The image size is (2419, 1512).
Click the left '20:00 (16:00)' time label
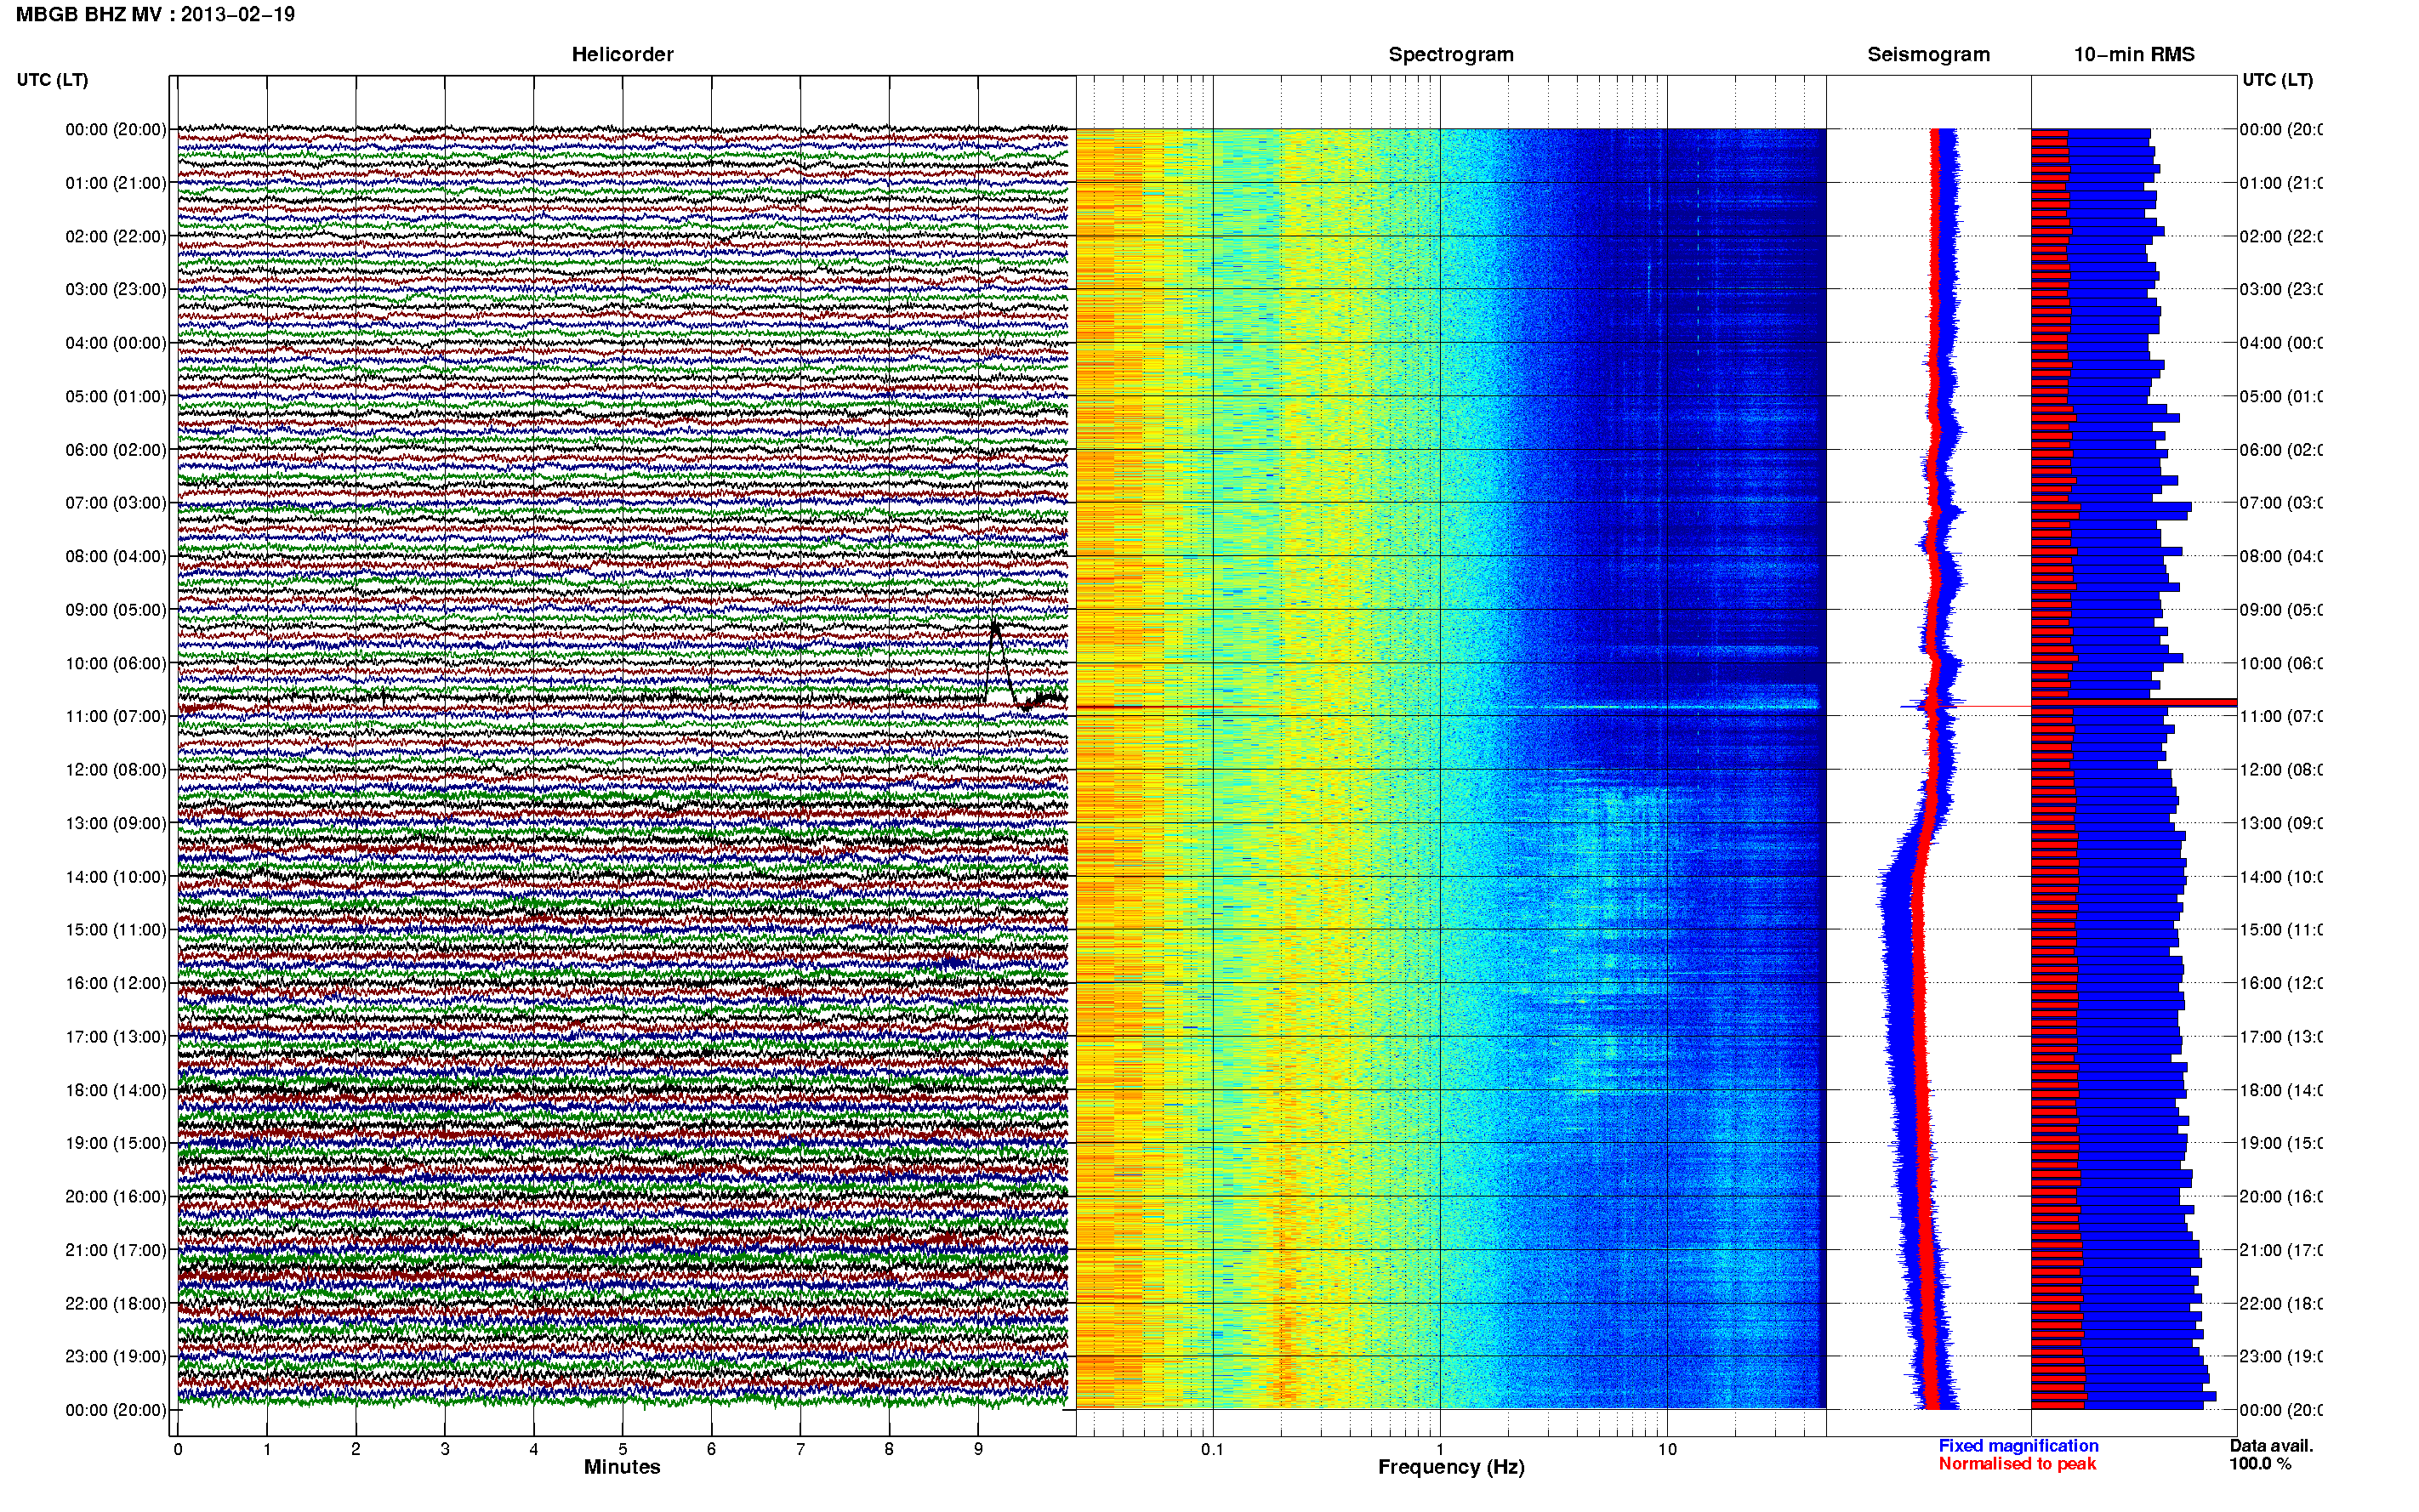[116, 1197]
